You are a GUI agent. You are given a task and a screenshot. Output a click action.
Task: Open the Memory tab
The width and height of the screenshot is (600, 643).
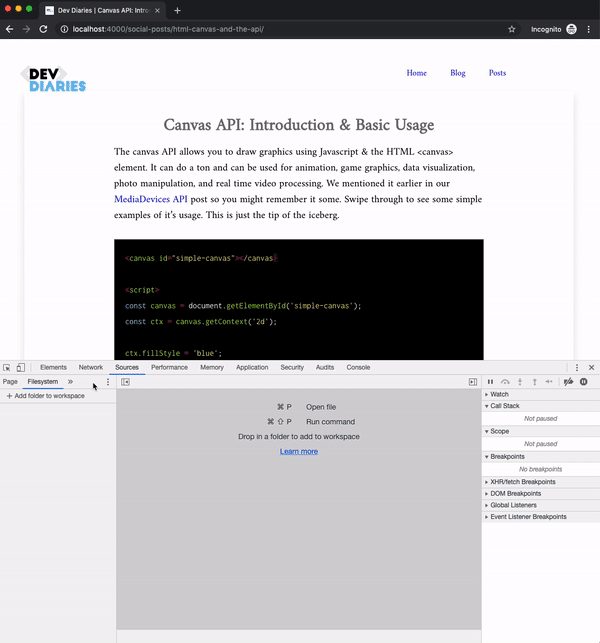(212, 367)
